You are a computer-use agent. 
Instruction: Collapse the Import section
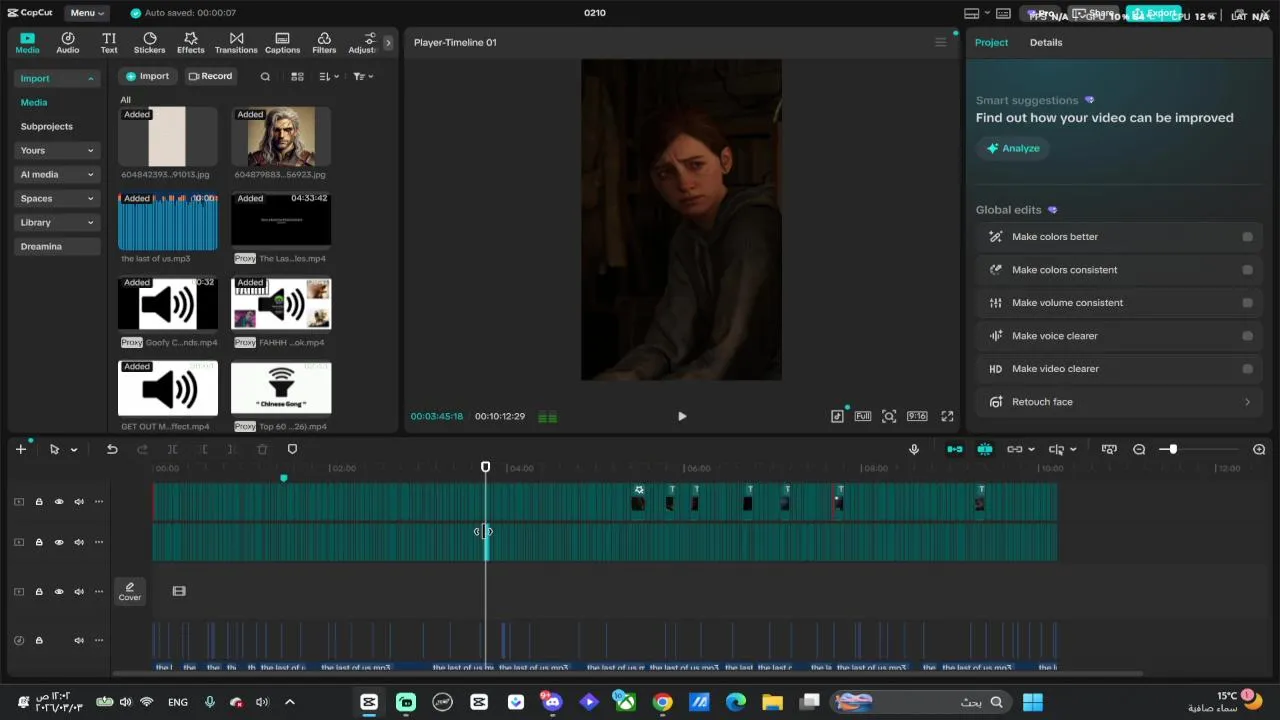click(x=57, y=78)
